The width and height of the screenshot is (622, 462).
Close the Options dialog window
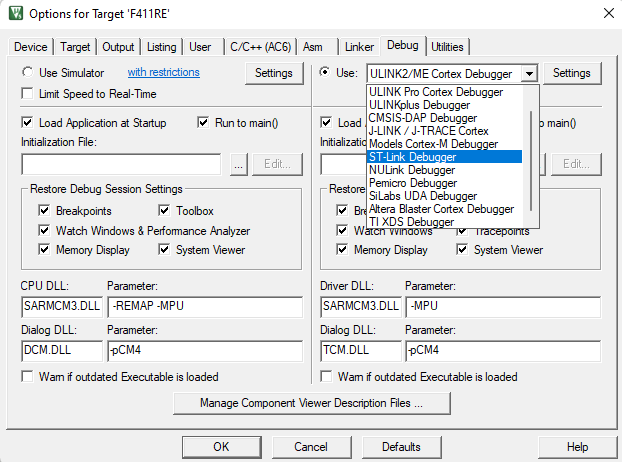point(603,13)
